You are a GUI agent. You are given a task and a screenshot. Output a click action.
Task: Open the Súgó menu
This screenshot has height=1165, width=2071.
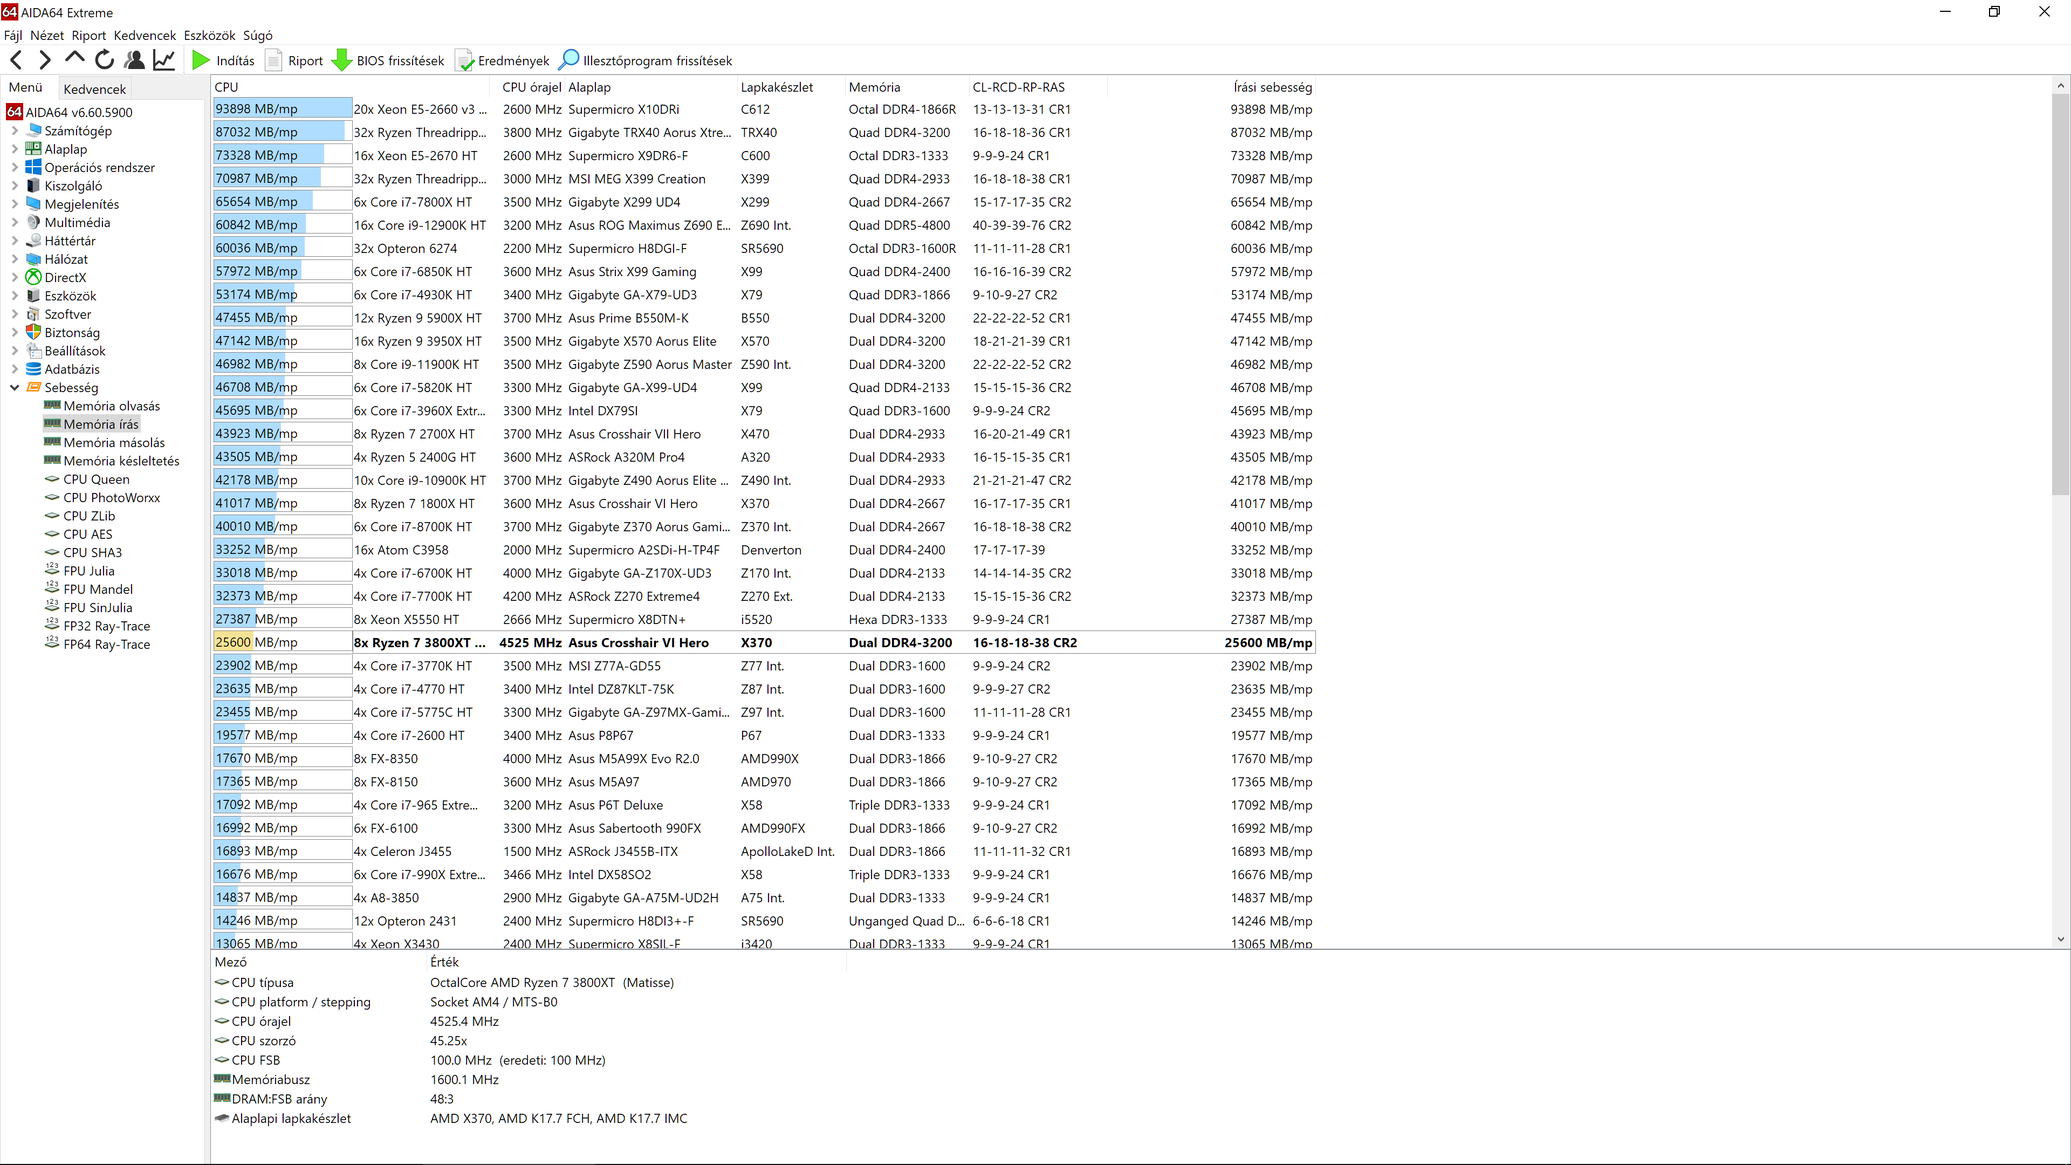[258, 35]
